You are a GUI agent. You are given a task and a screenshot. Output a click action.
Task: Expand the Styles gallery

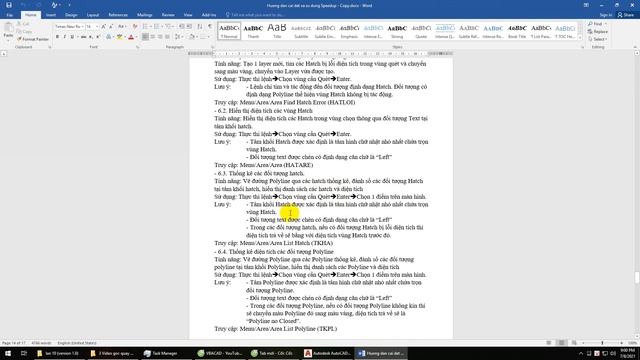580,38
